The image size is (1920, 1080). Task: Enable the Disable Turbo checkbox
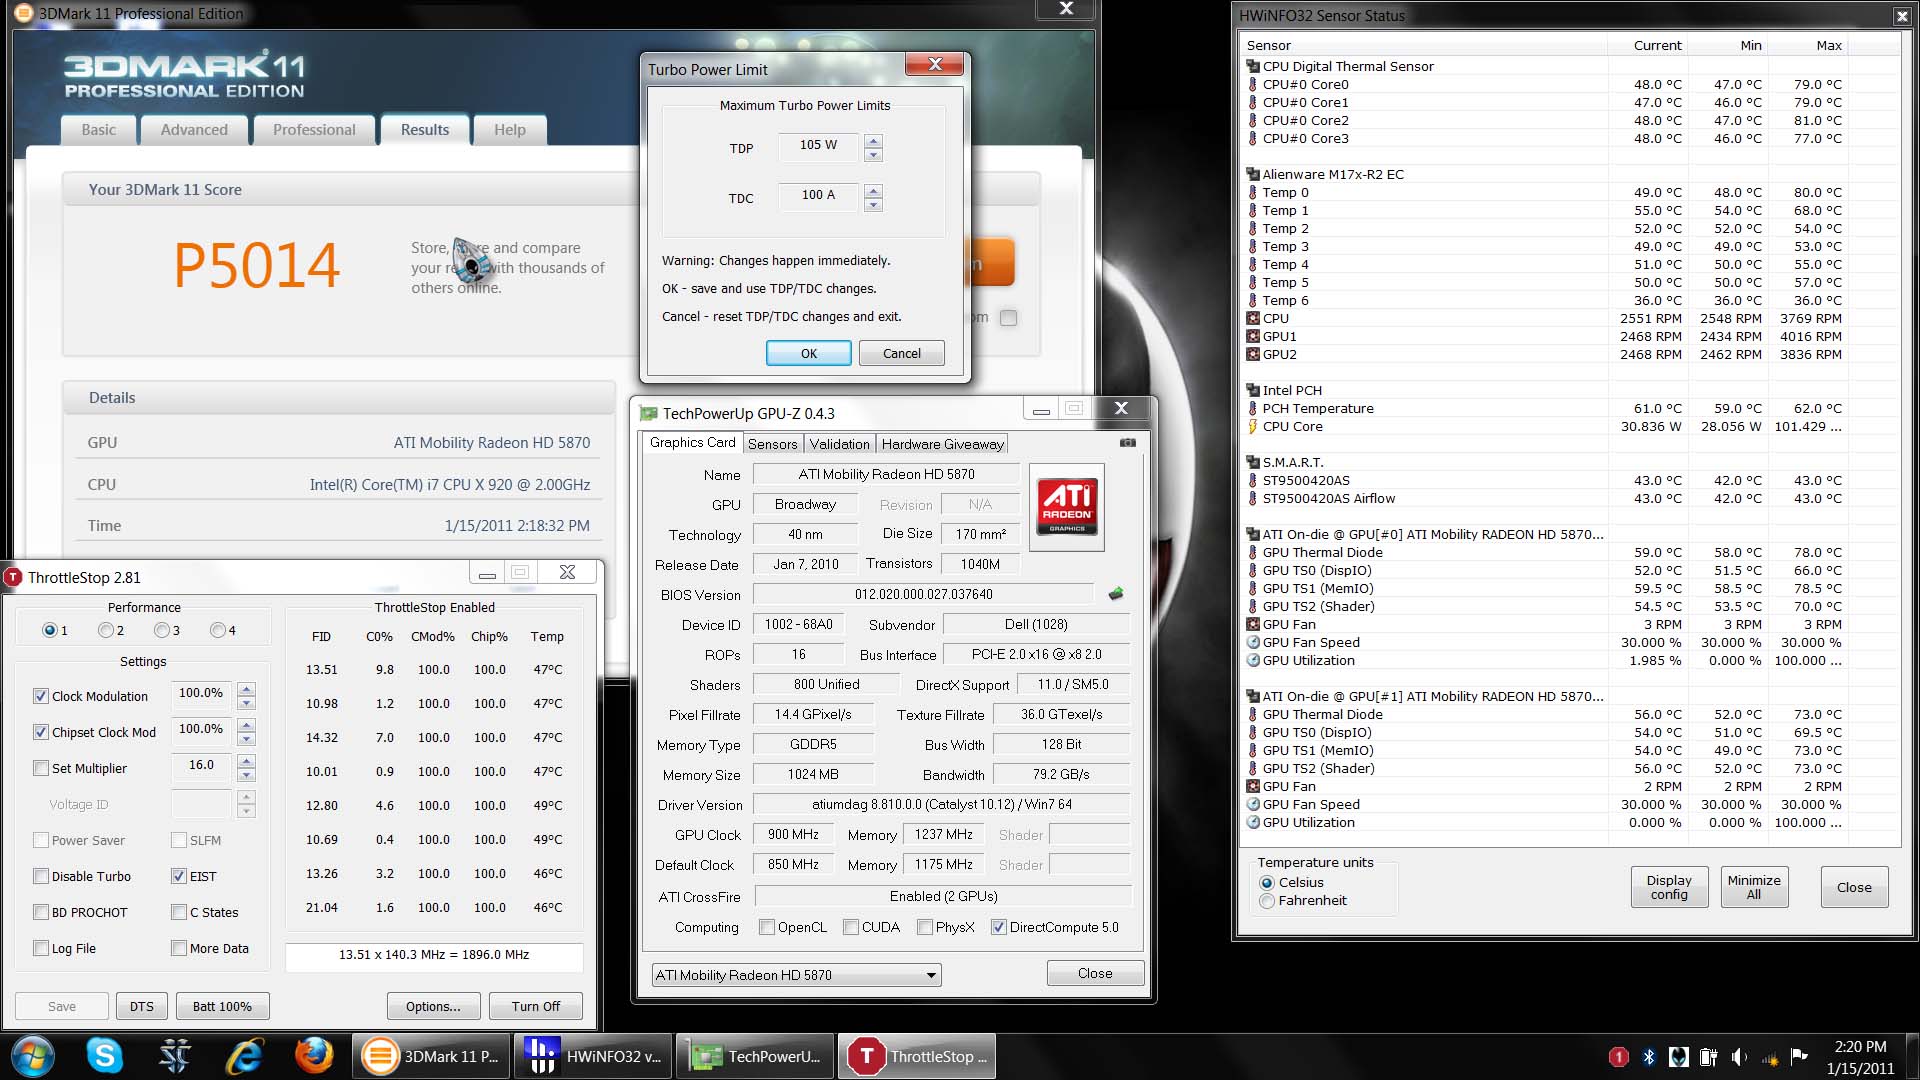[x=41, y=876]
